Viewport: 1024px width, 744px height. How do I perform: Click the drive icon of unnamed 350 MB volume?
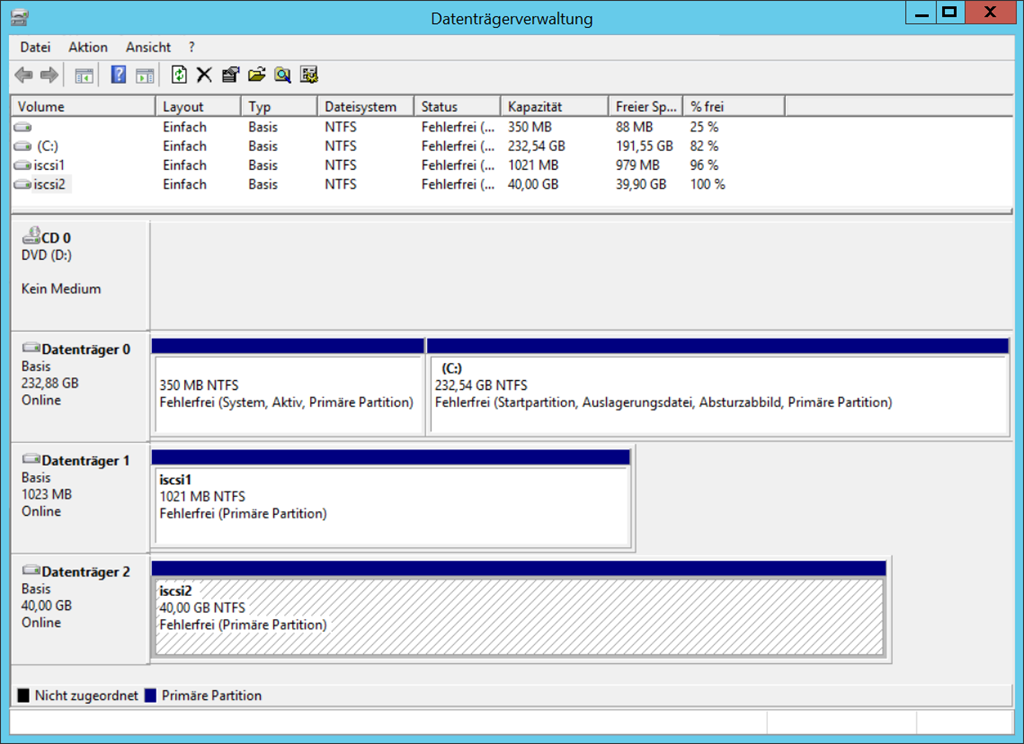click(23, 127)
